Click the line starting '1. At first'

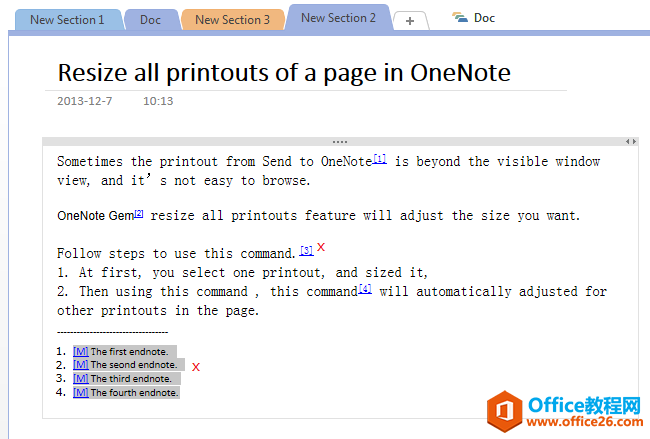click(x=243, y=272)
